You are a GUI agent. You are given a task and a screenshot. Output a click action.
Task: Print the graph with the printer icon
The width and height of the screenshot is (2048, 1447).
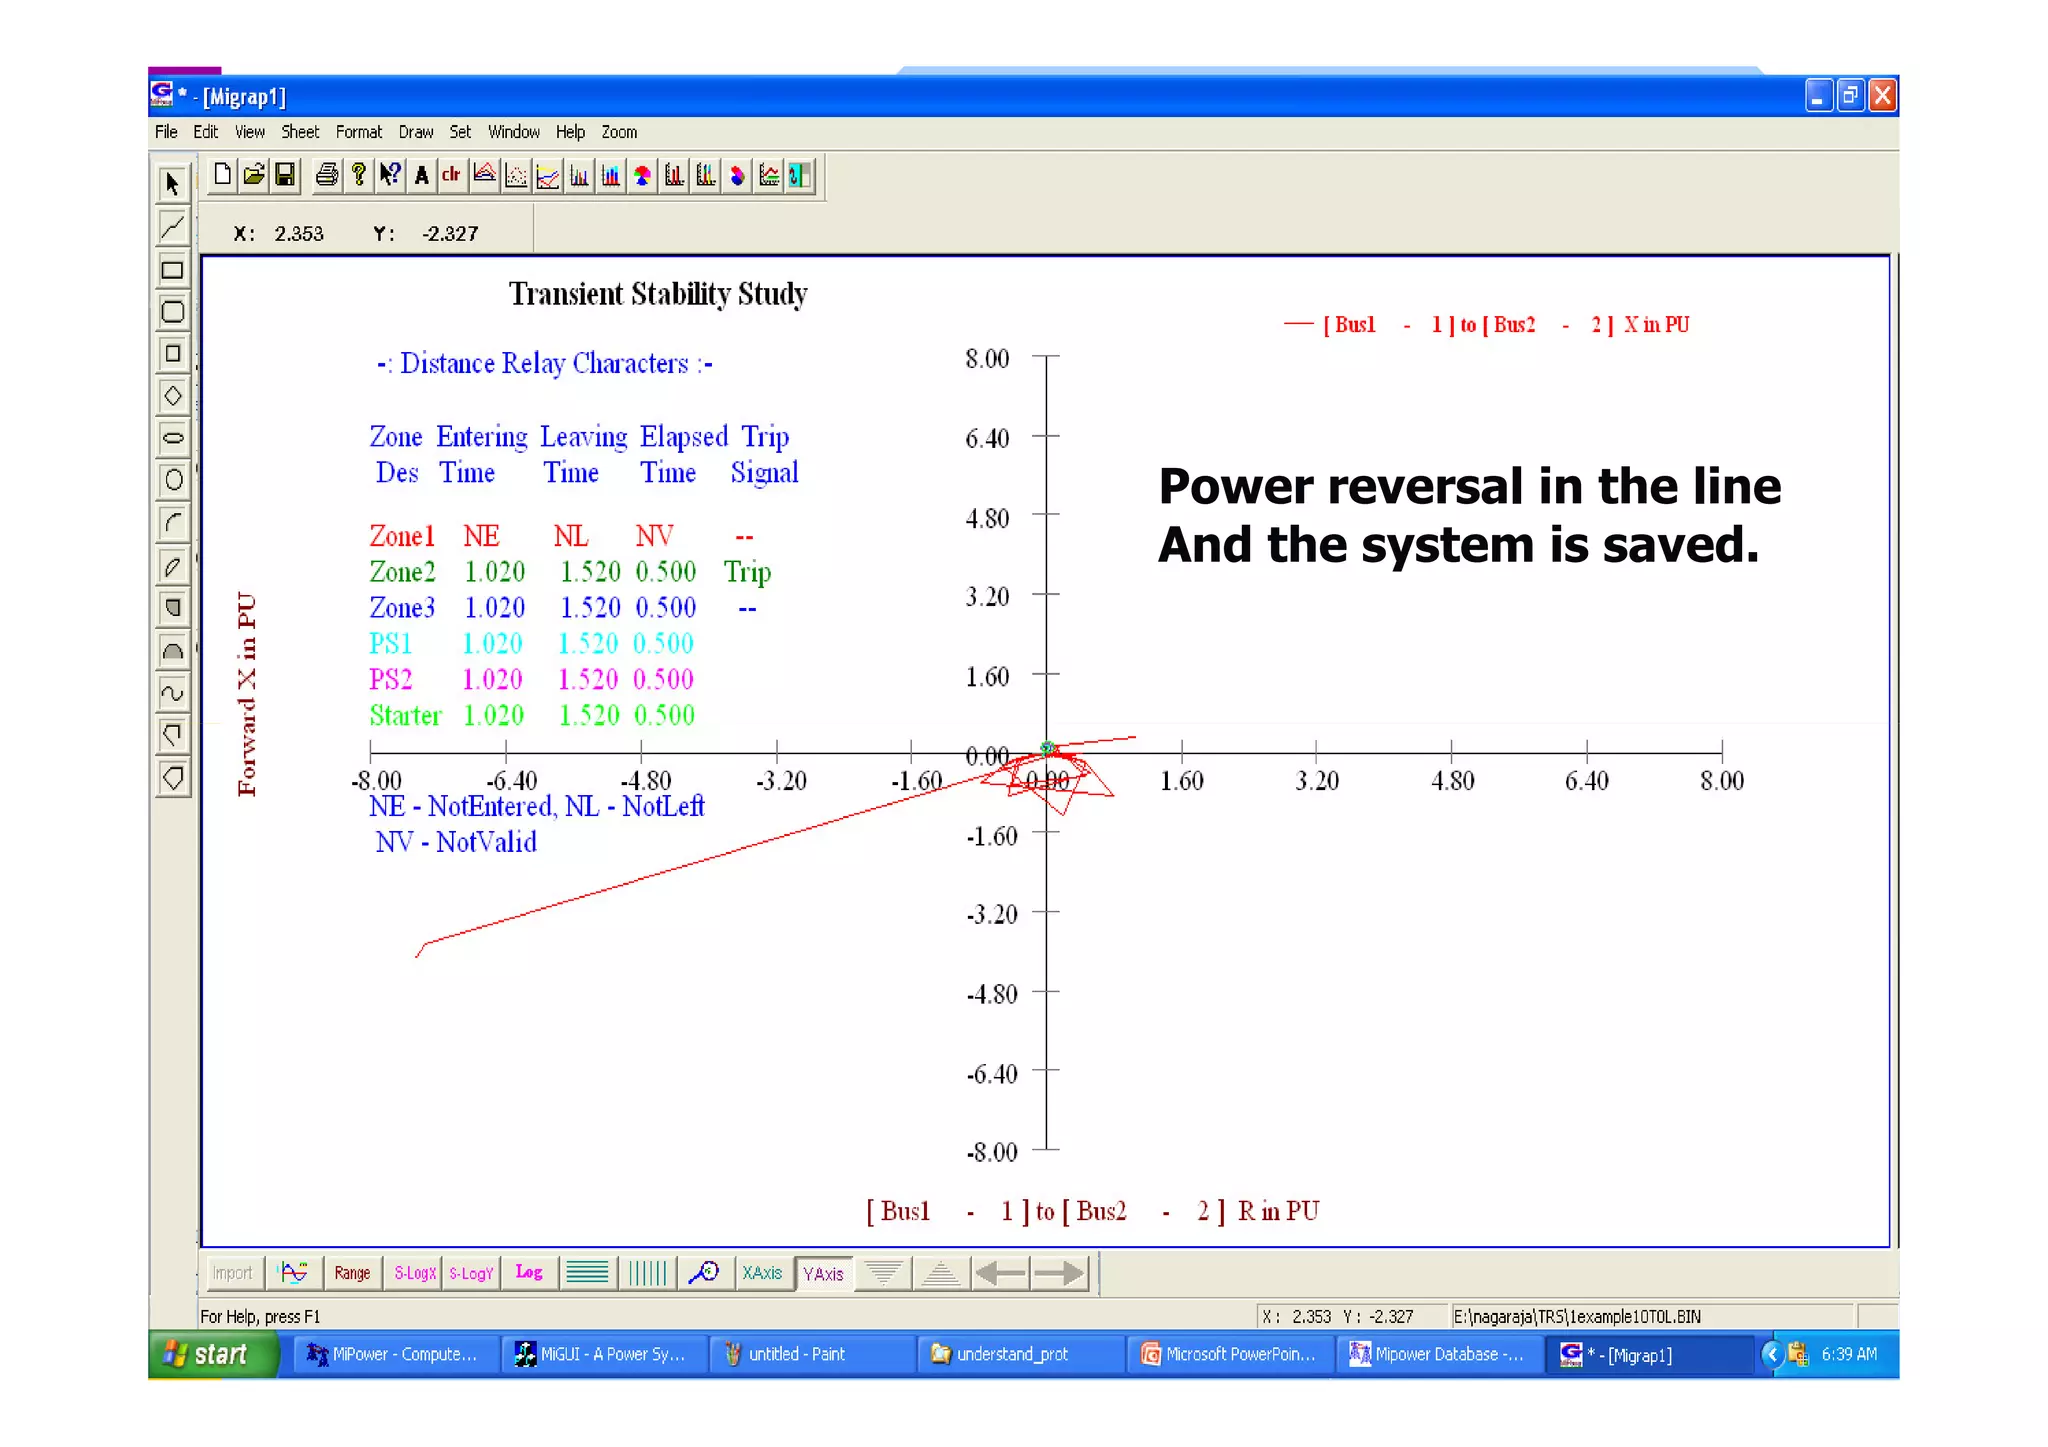point(326,176)
